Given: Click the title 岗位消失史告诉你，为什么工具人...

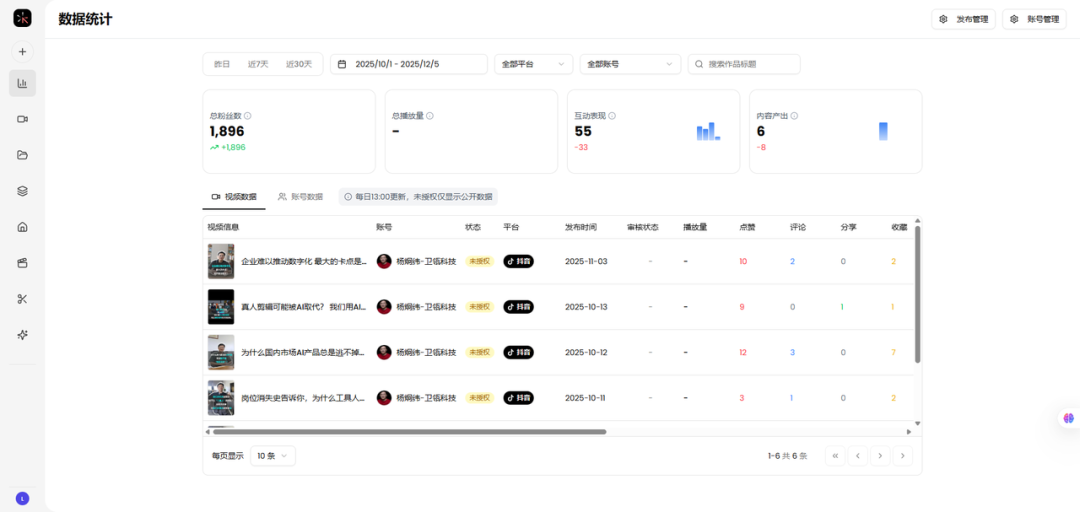Looking at the screenshot, I should 304,398.
